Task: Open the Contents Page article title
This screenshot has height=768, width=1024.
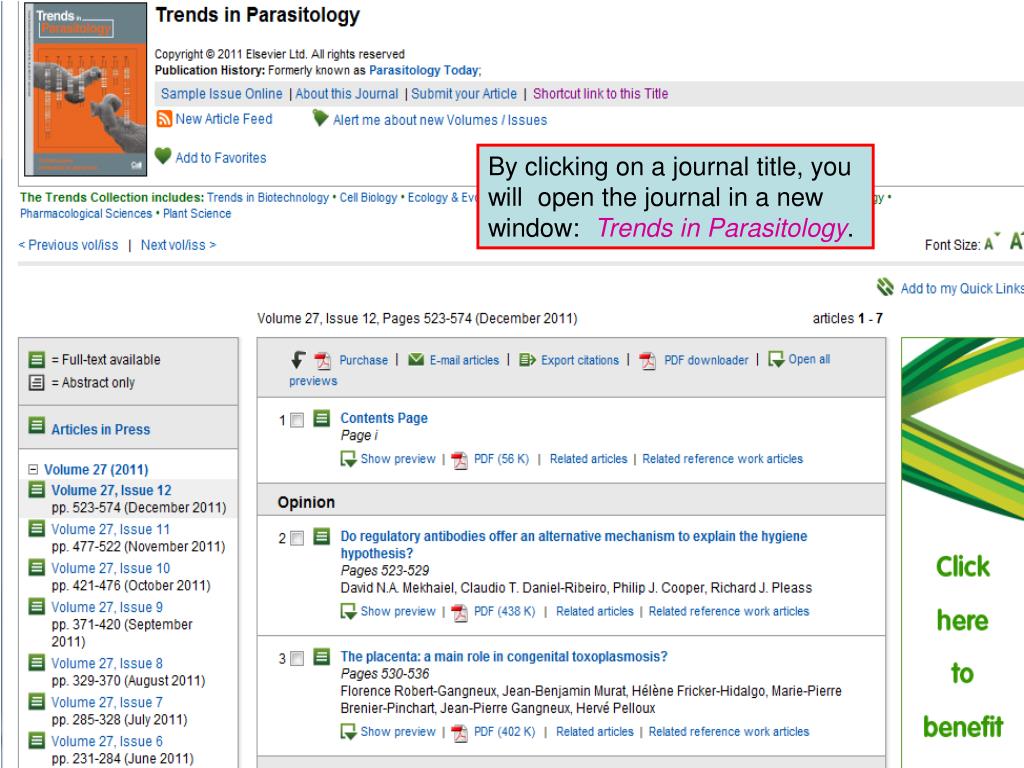Action: tap(384, 418)
